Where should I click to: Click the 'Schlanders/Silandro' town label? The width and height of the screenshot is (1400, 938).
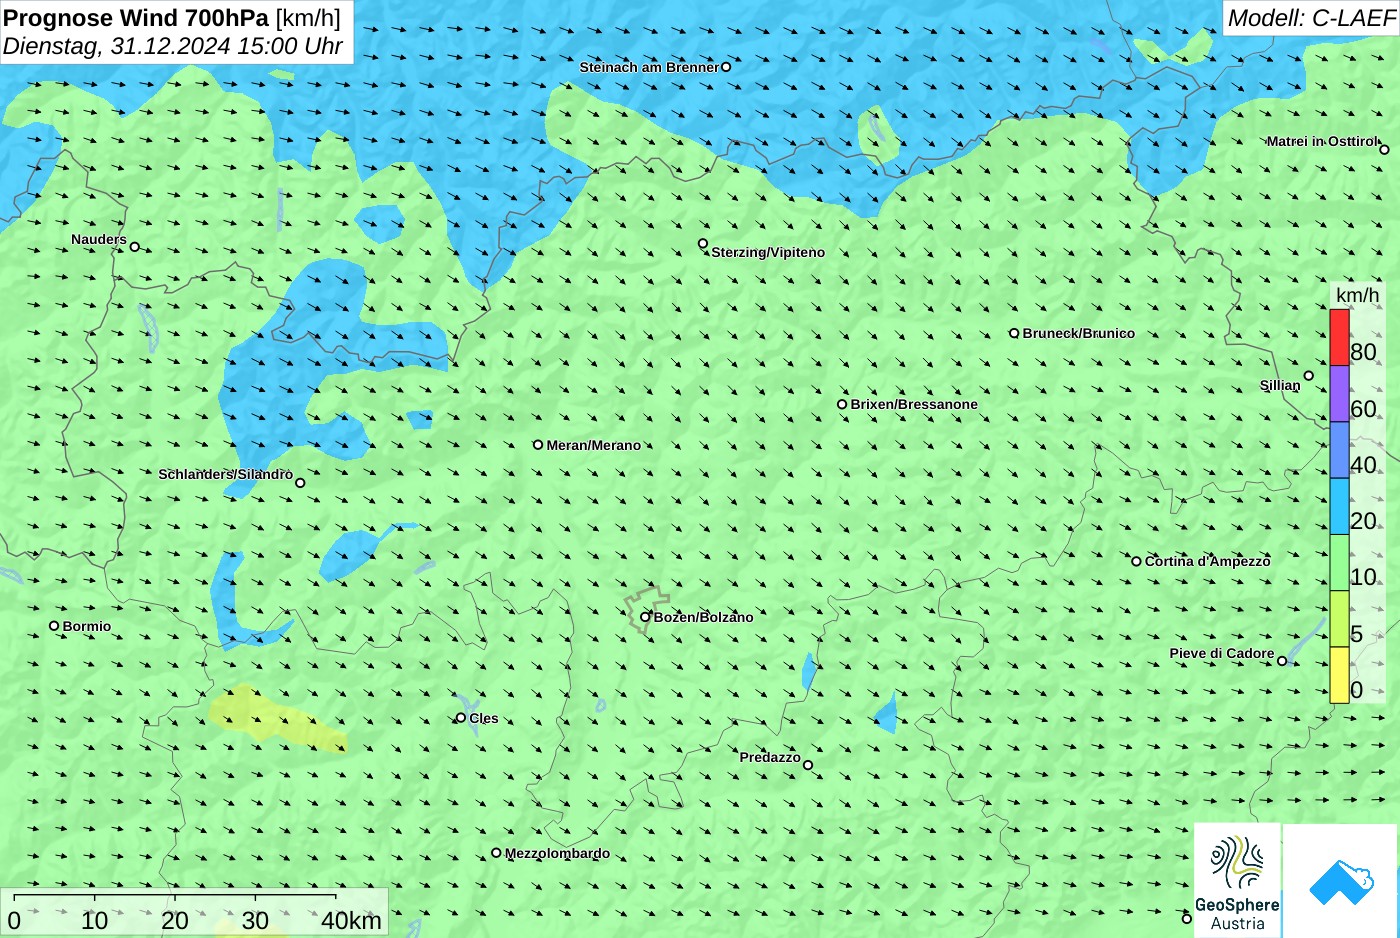[x=226, y=474]
